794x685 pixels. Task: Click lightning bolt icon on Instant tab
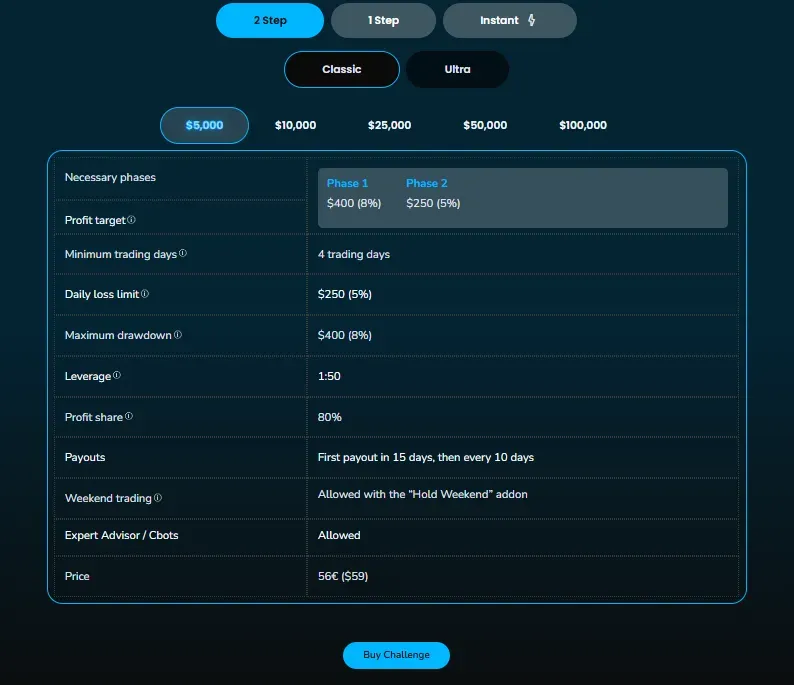point(531,20)
